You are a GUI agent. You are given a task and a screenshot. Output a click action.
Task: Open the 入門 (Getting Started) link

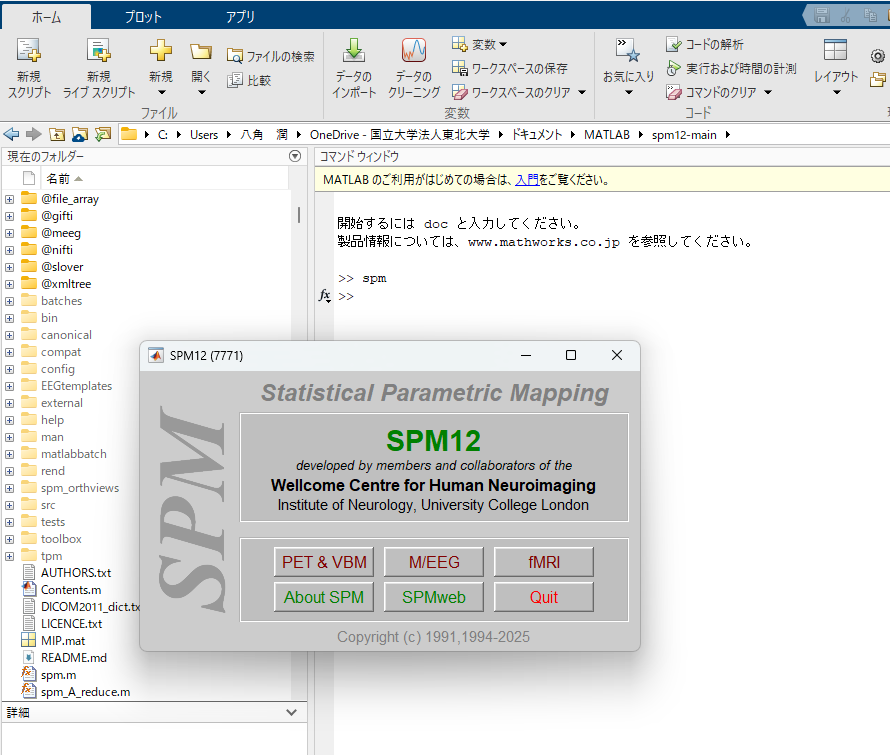coord(526,180)
